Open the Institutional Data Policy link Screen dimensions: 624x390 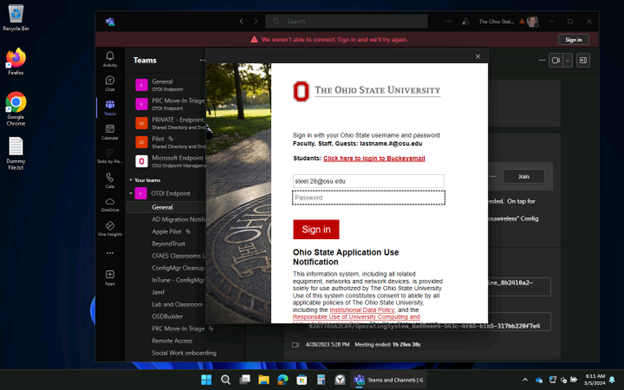pyautogui.click(x=362, y=310)
